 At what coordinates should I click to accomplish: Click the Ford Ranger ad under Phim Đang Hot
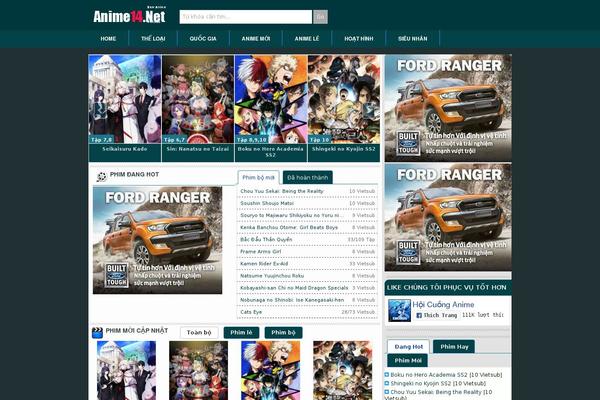pos(157,240)
